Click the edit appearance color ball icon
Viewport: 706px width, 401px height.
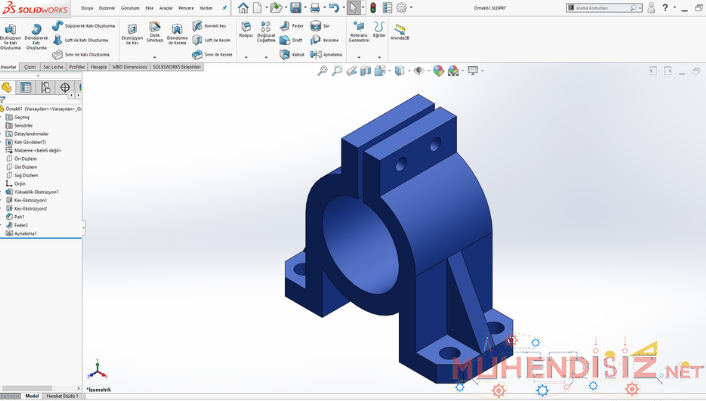click(437, 71)
